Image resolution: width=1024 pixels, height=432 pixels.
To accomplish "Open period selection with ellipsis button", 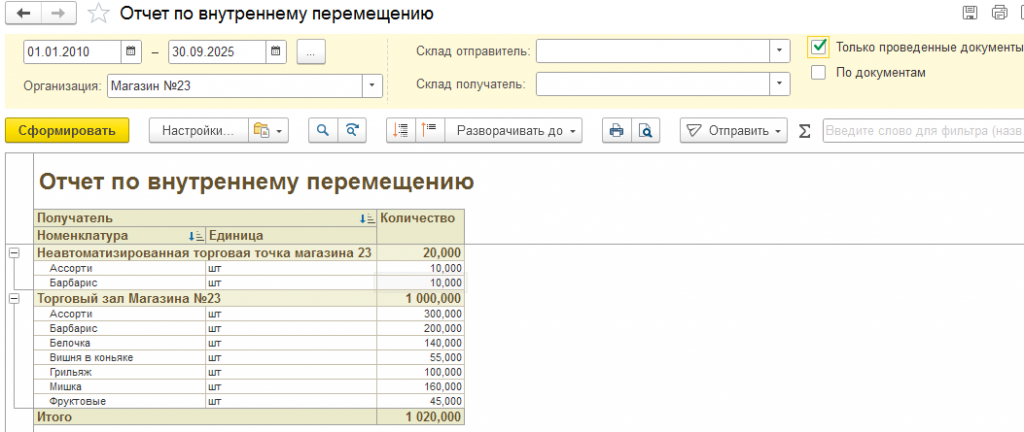I will click(x=311, y=52).
